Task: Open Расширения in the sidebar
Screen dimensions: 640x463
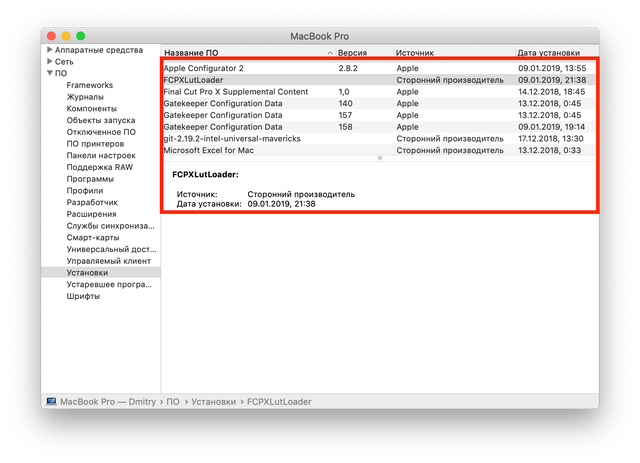Action: (91, 214)
